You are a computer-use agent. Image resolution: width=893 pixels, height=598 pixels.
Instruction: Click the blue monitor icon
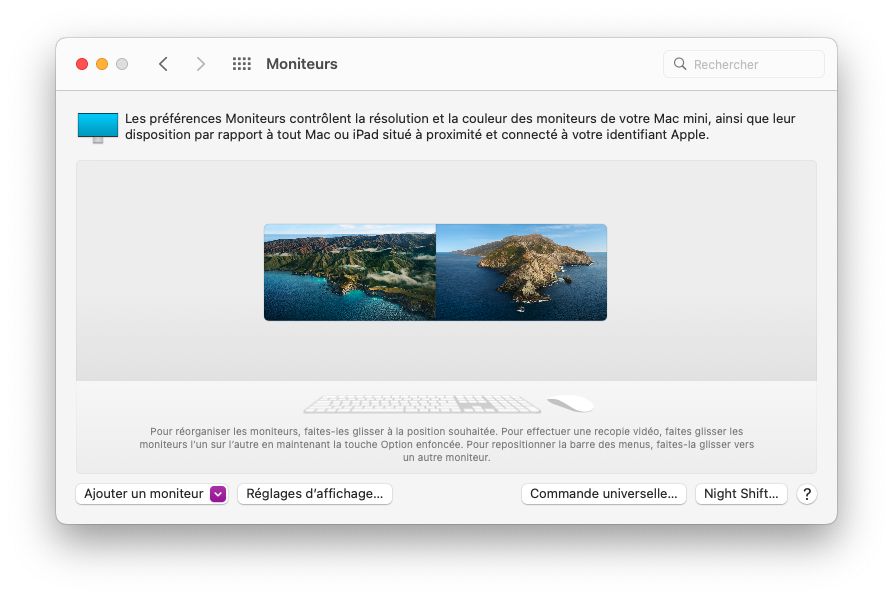point(98,127)
